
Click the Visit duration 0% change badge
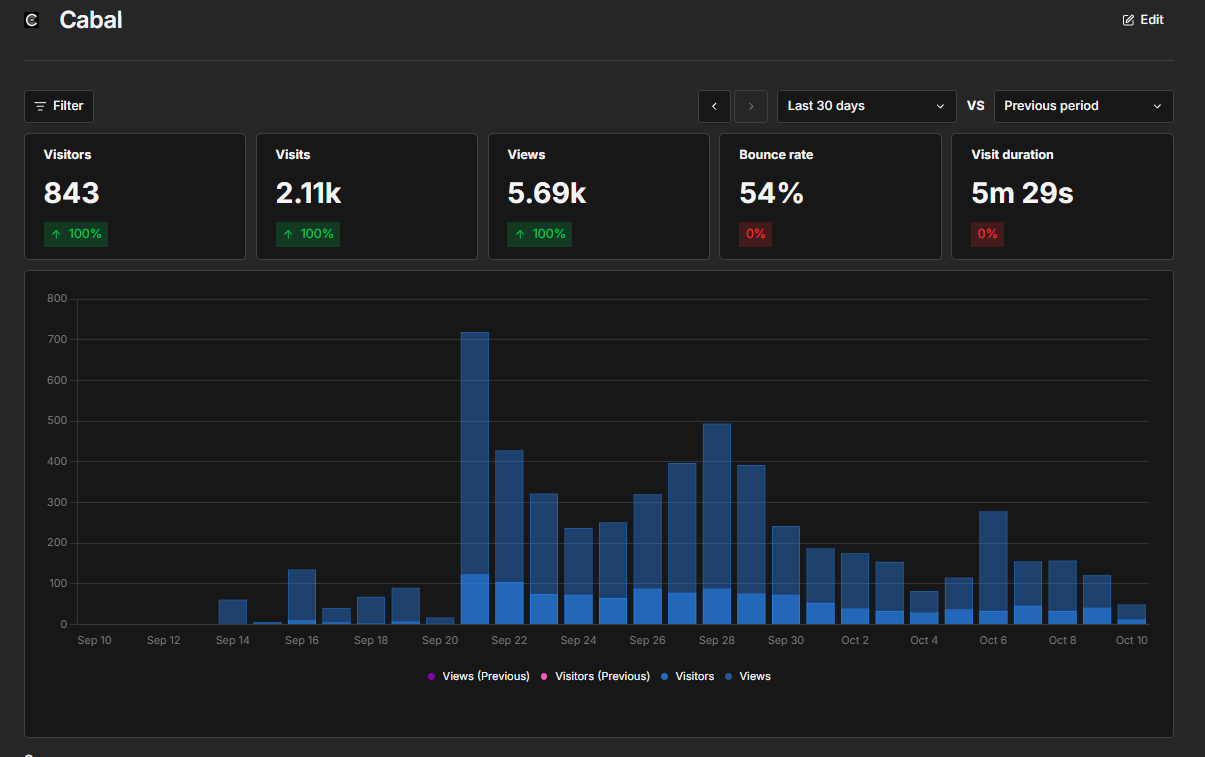tap(987, 234)
